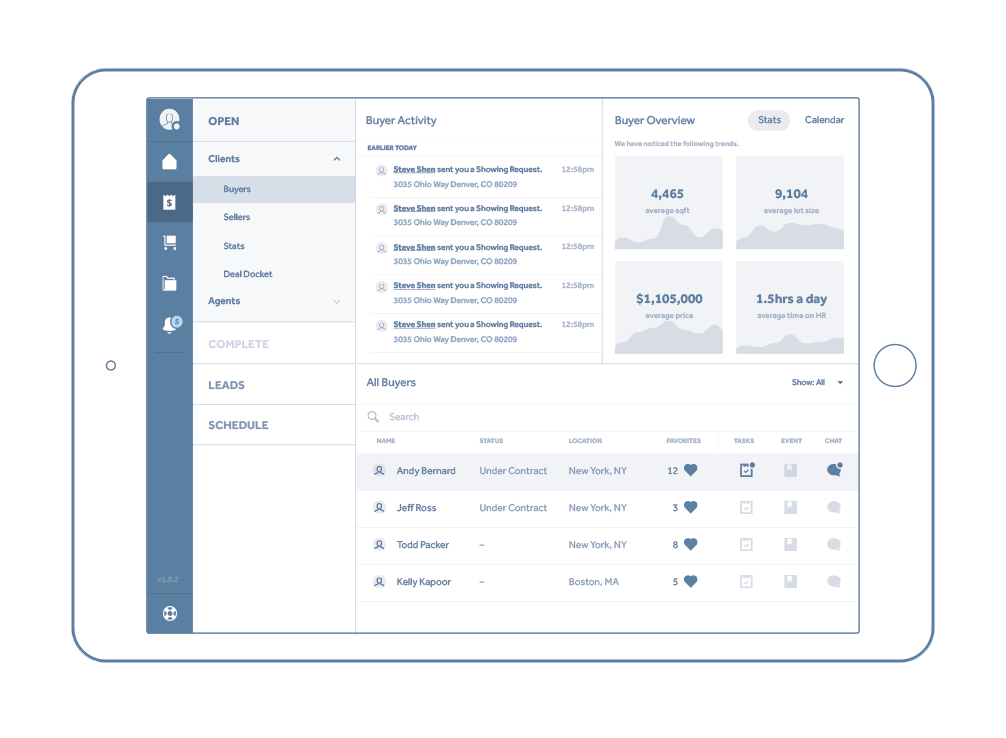
Task: Open chat with Andy Bernard
Action: click(x=834, y=470)
